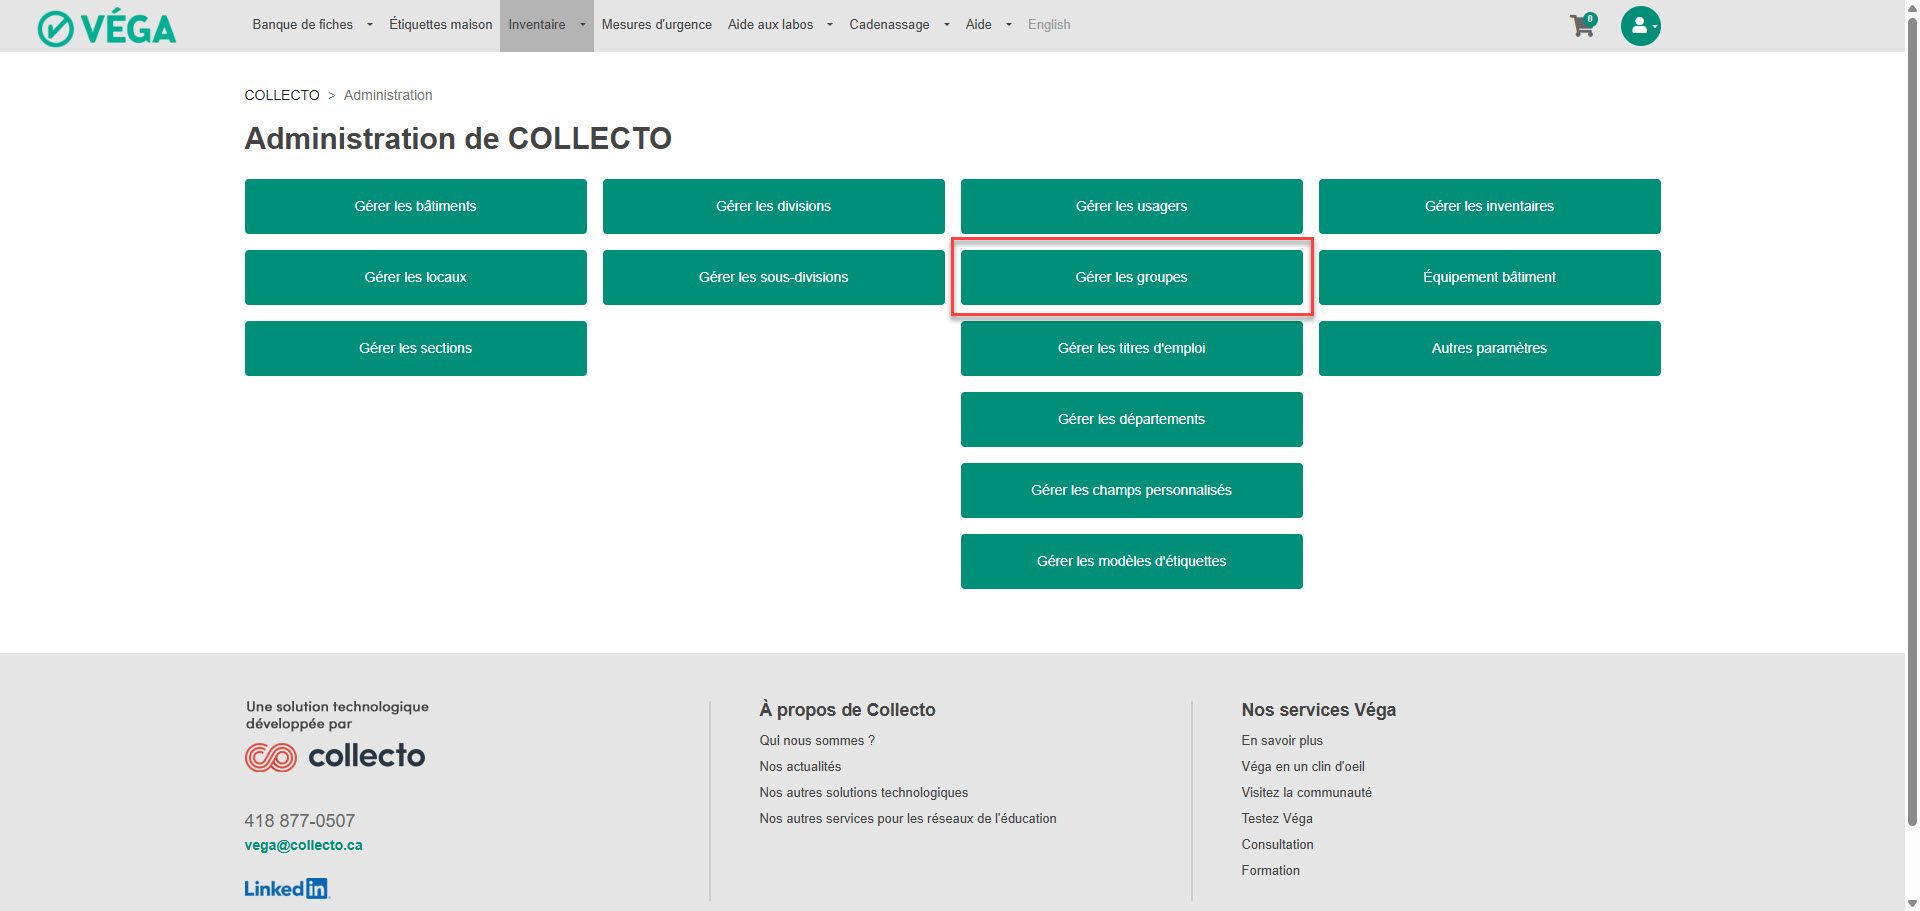
Task: Click Gérer les modèles d'étiquettes button
Action: [1131, 561]
